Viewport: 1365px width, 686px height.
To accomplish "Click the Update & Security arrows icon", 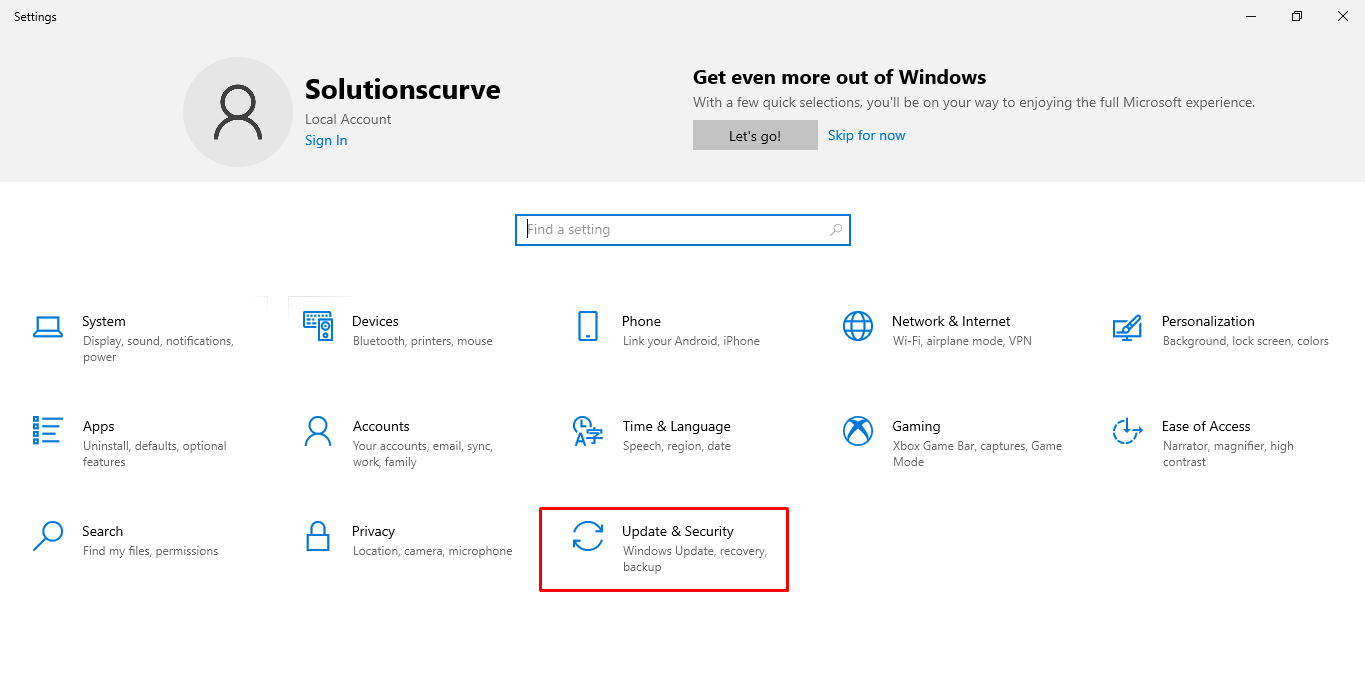I will tap(588, 536).
